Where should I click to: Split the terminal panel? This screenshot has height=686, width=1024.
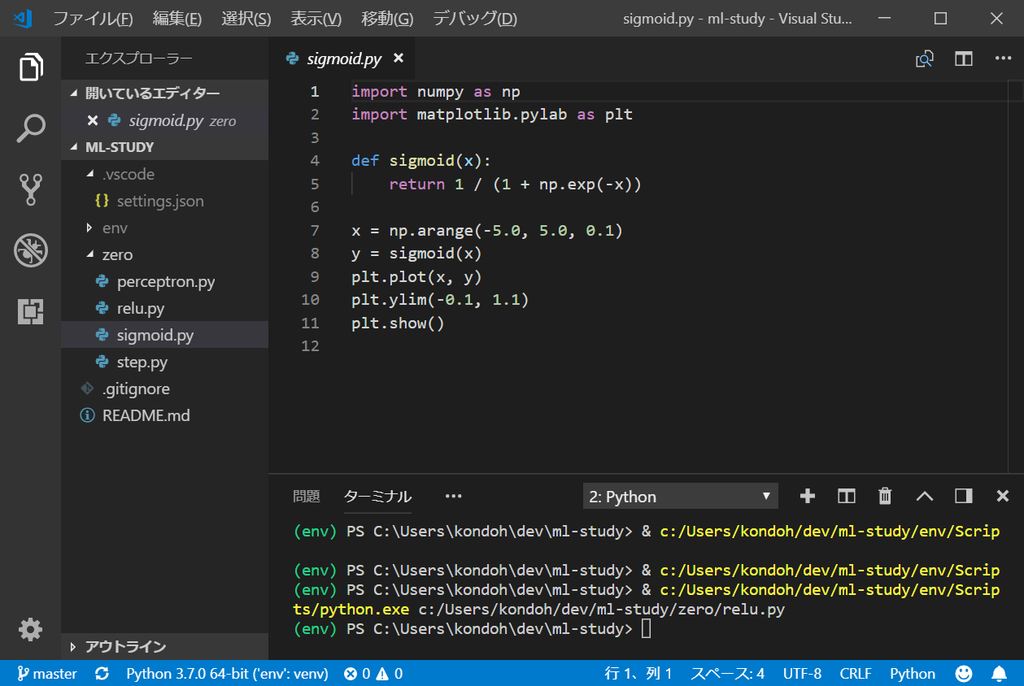[x=846, y=496]
